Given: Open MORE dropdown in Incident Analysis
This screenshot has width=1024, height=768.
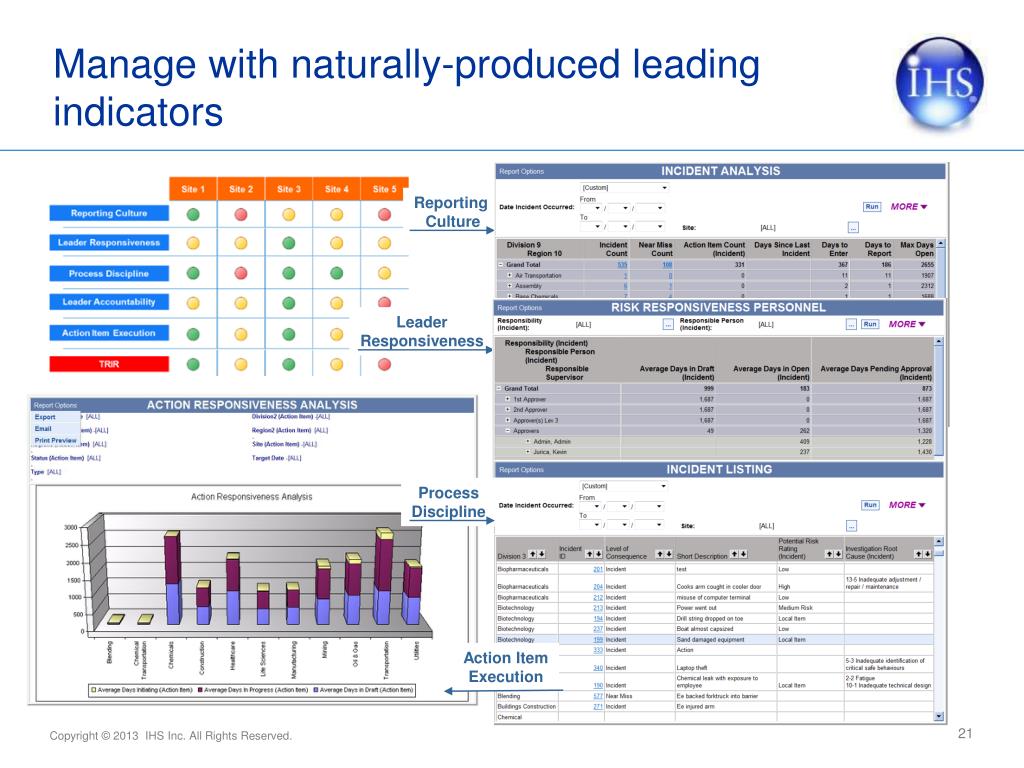Looking at the screenshot, I should coord(909,206).
